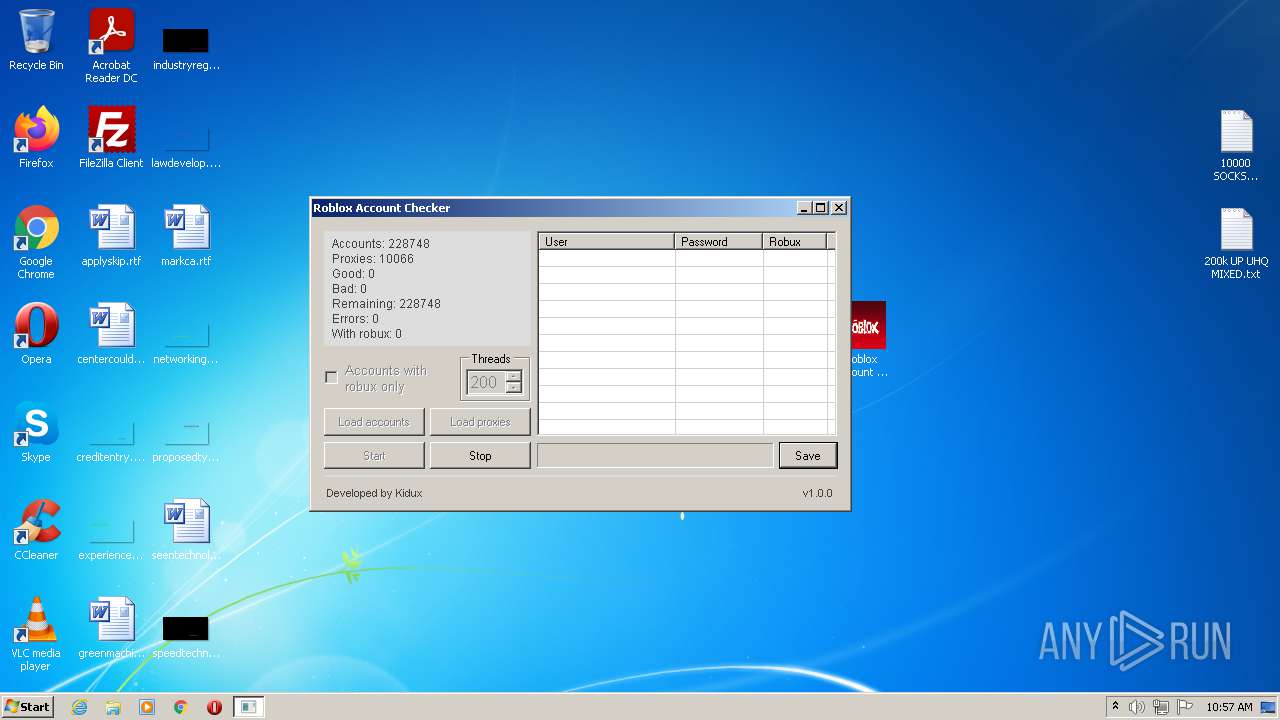Click the User column header

point(606,242)
